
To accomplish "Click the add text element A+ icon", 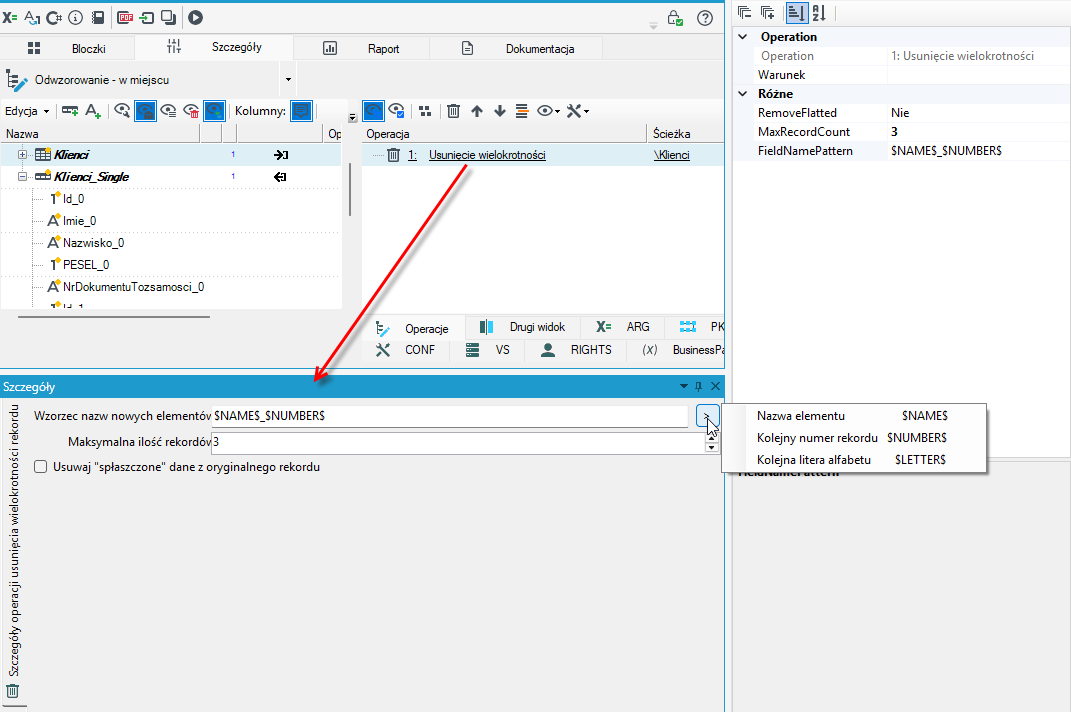I will pos(93,111).
